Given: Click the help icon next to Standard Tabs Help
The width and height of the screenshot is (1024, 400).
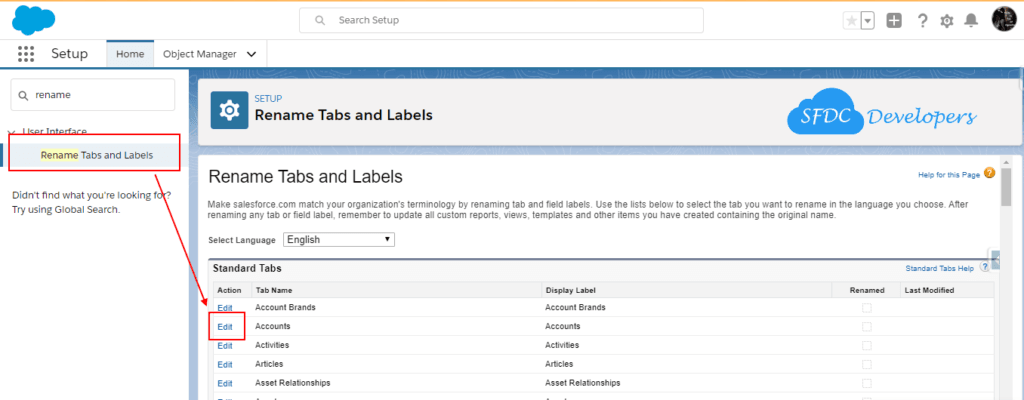Looking at the screenshot, I should (x=985, y=267).
